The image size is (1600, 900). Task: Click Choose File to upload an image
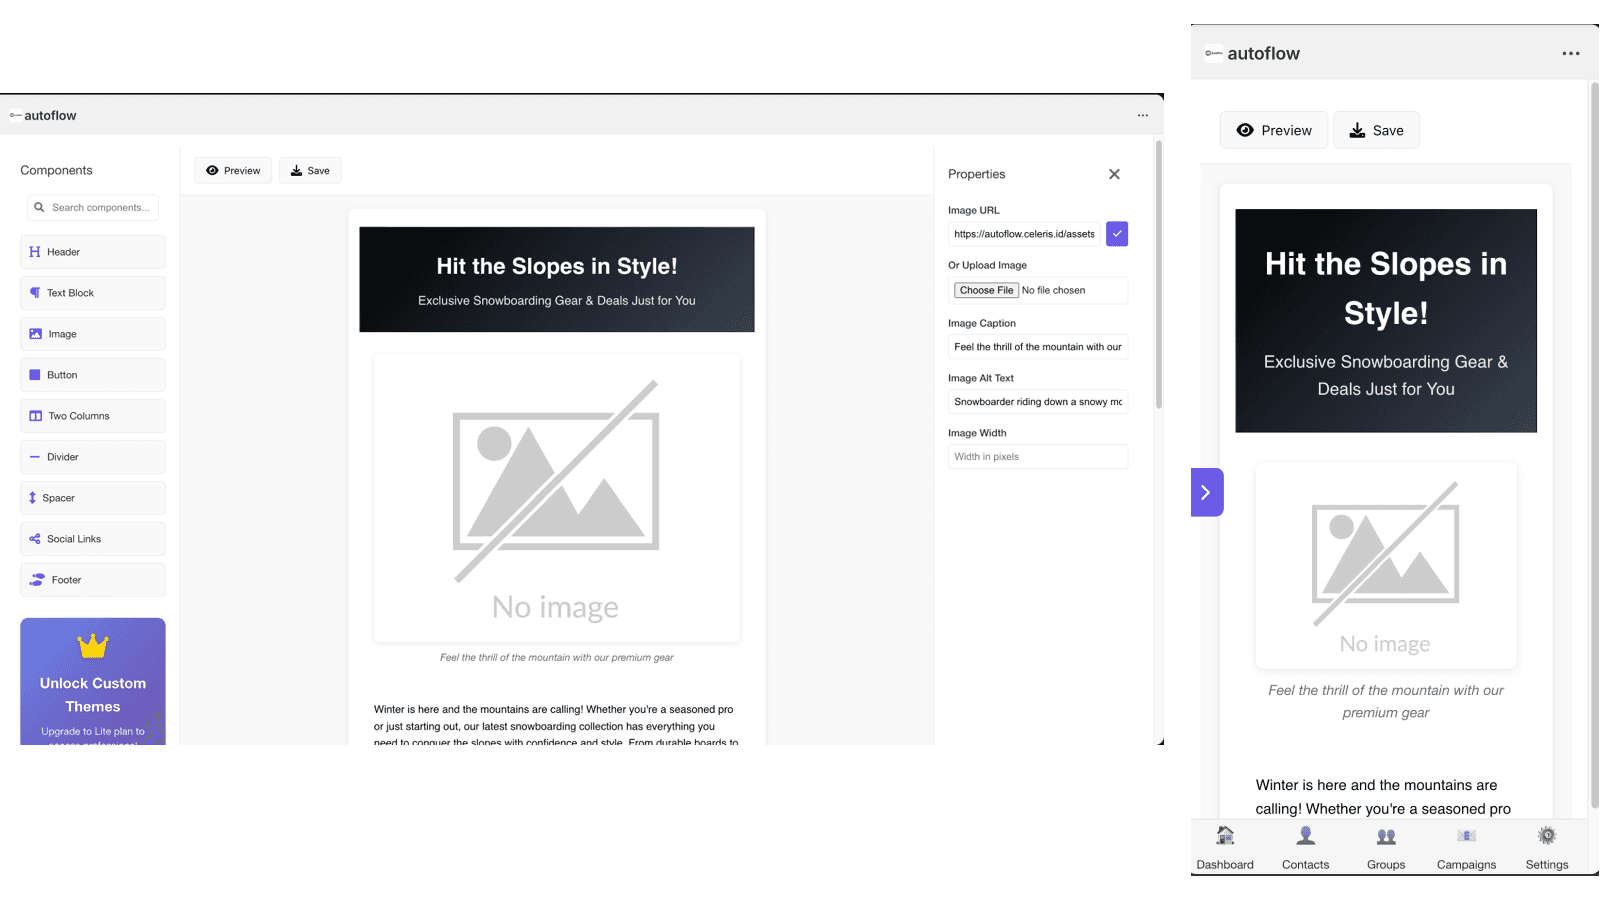pos(985,290)
